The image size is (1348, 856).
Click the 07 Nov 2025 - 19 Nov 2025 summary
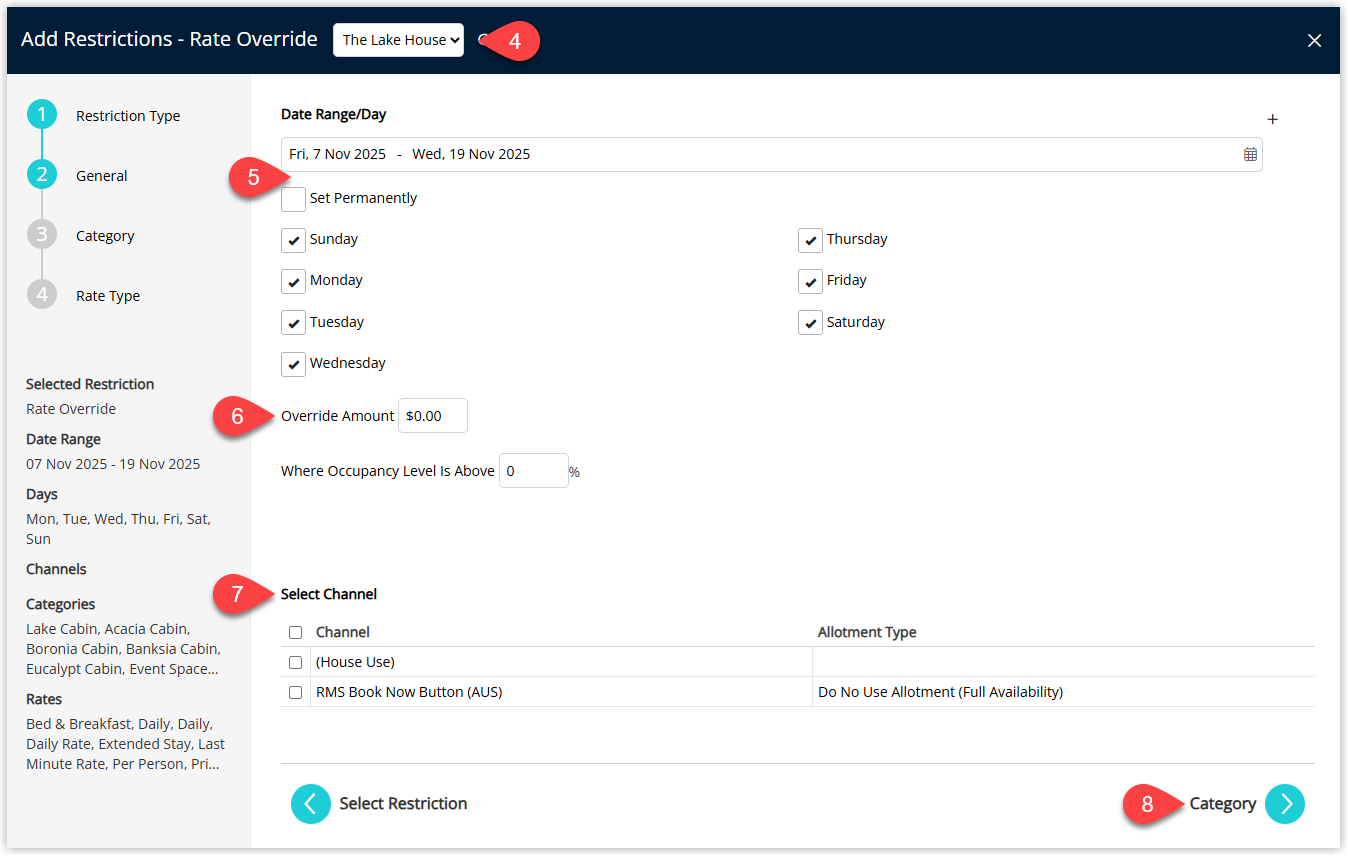point(113,464)
